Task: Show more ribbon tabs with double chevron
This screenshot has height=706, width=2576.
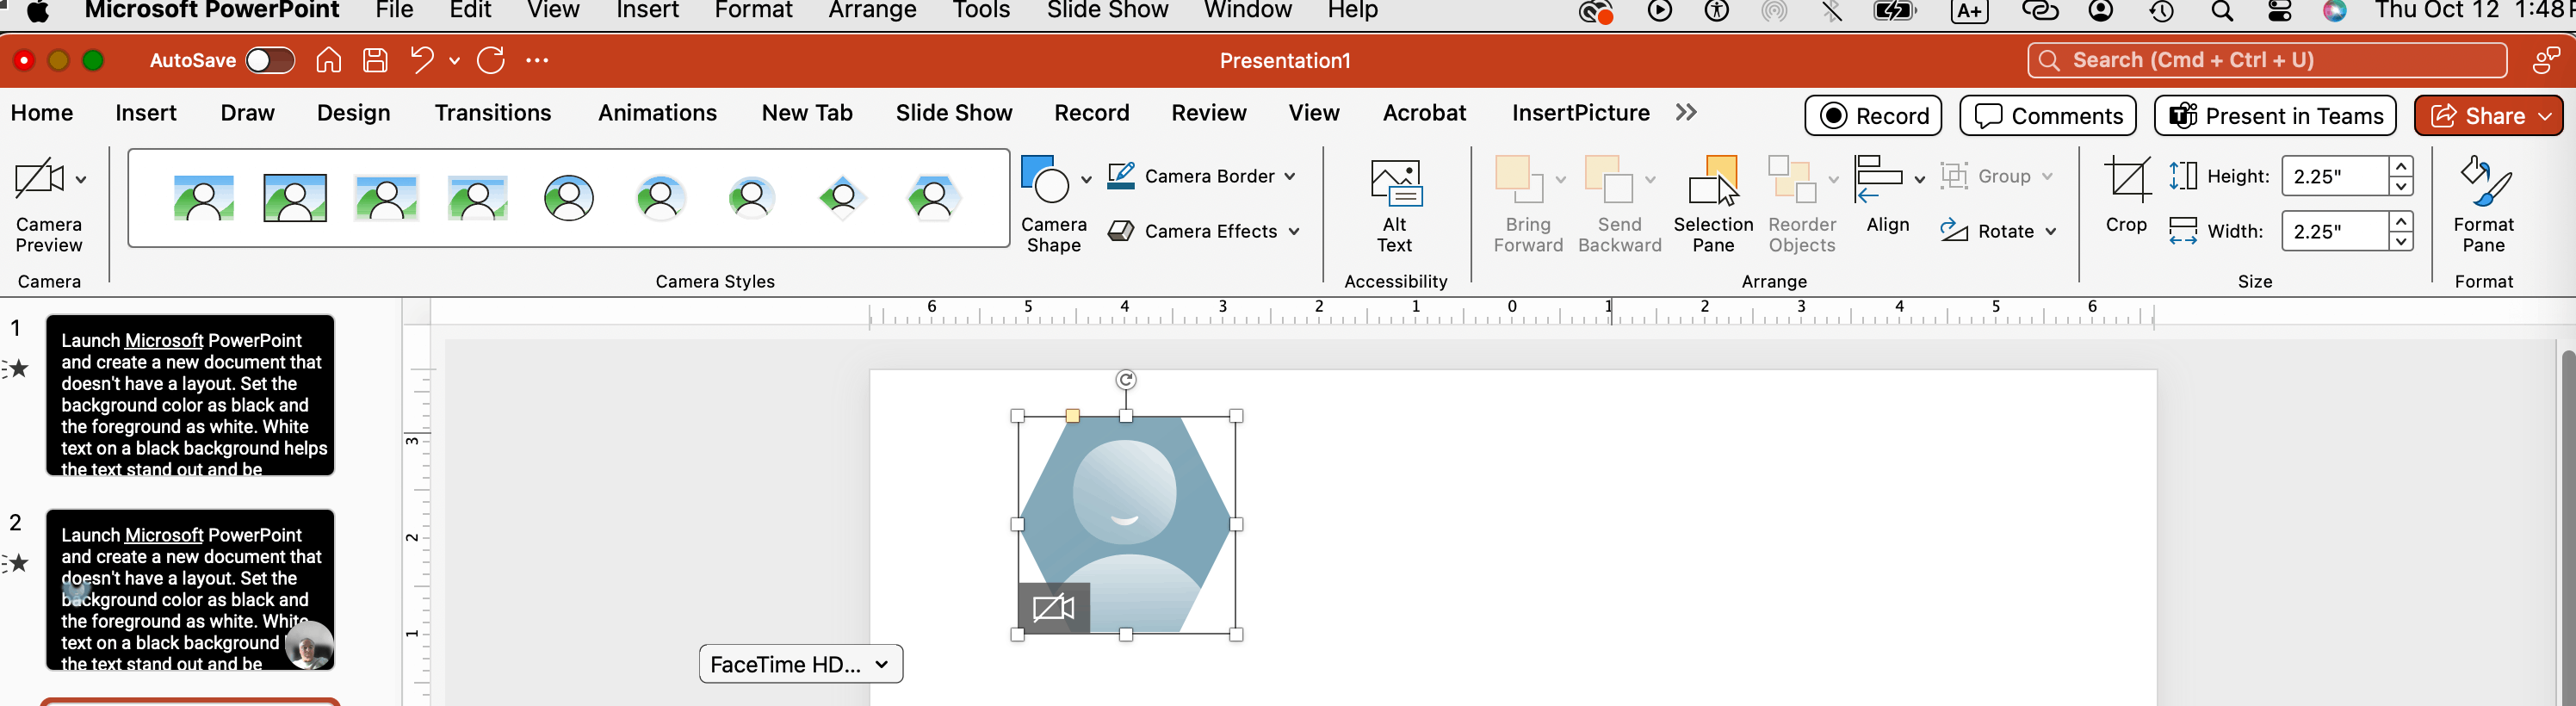Action: coord(1686,112)
